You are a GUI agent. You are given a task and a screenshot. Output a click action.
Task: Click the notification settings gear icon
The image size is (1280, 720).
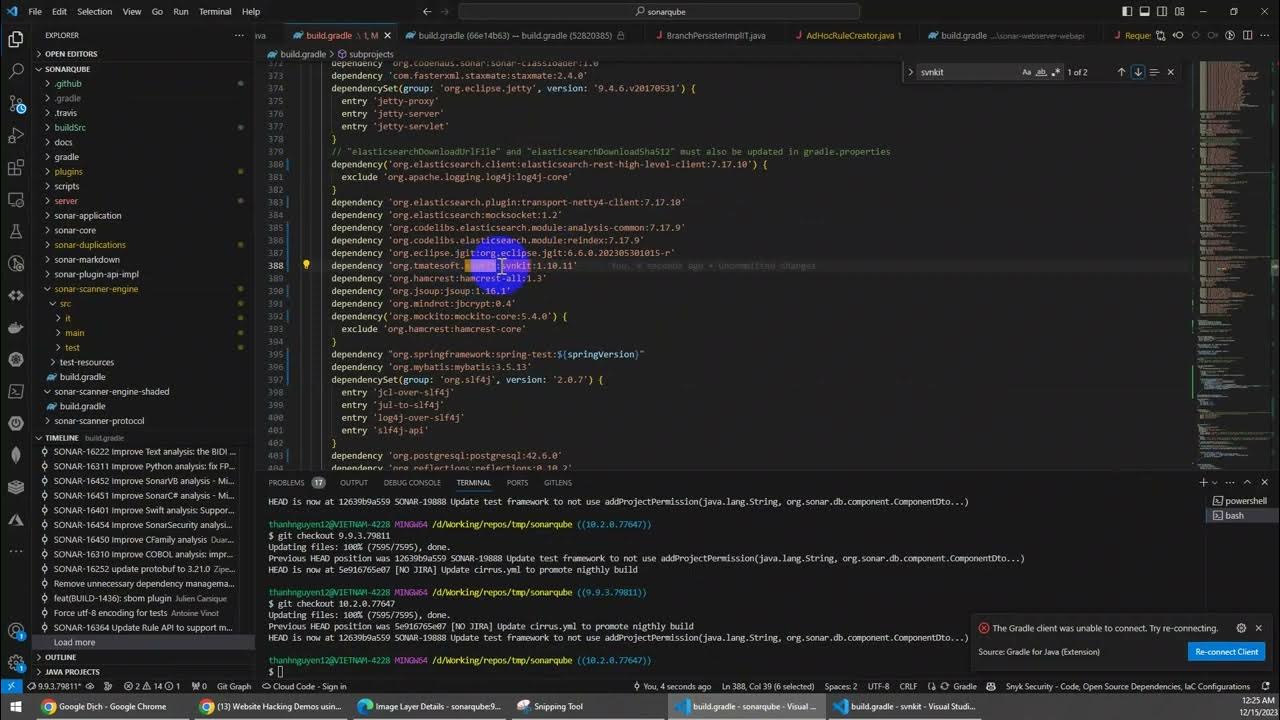coord(1241,628)
